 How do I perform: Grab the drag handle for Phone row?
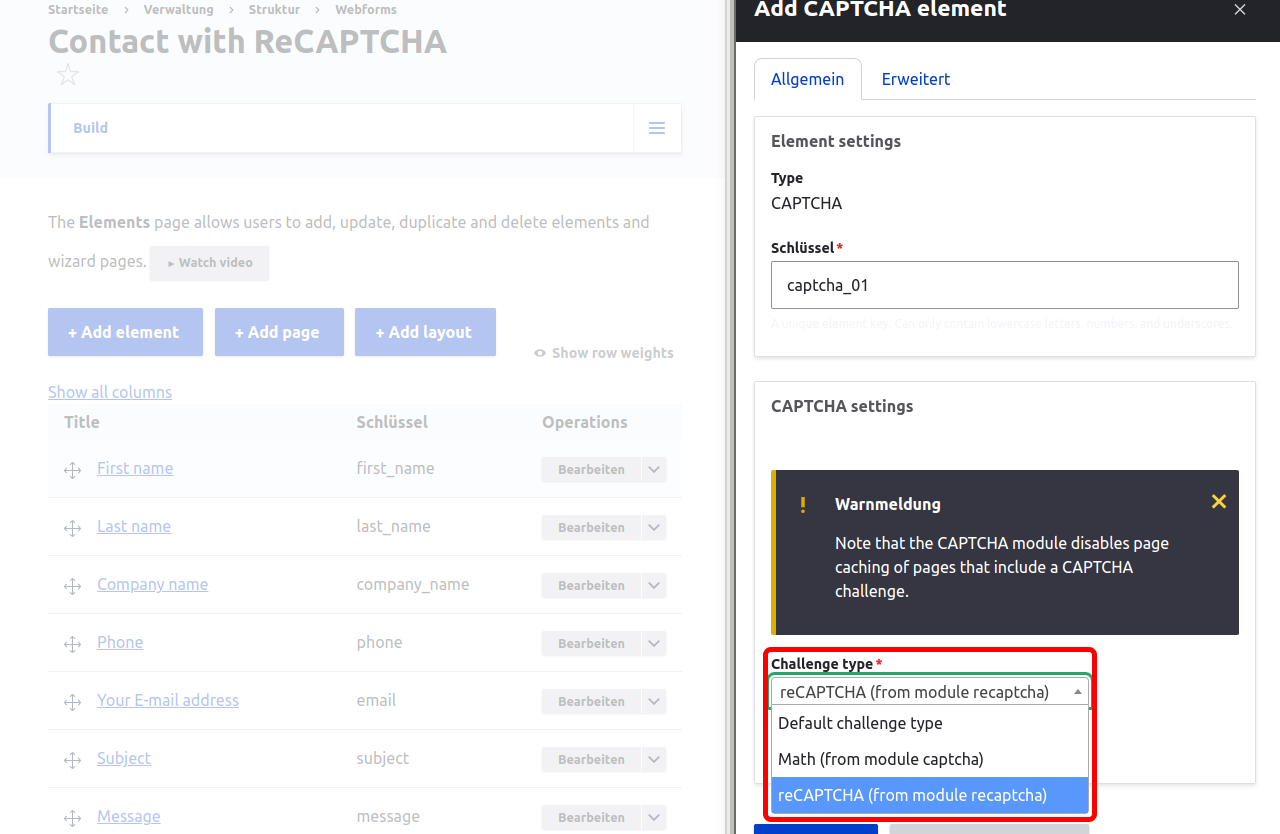72,644
